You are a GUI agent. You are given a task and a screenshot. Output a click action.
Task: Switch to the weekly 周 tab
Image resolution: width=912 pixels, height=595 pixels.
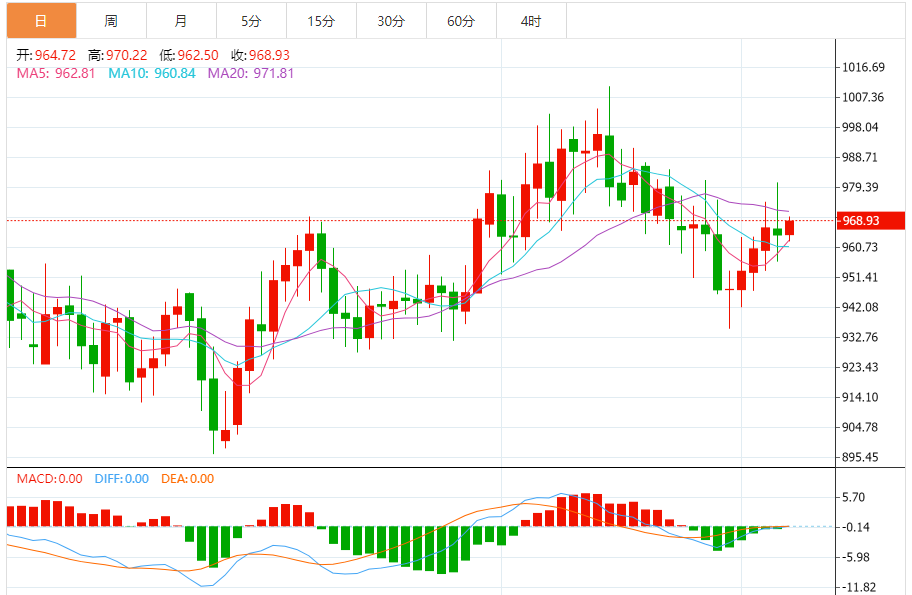111,21
